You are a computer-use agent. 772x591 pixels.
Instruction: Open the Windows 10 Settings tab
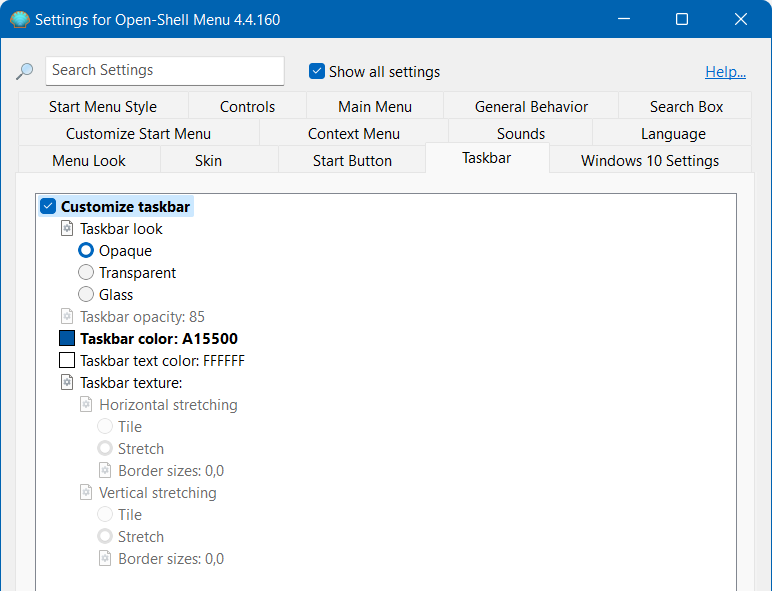pyautogui.click(x=650, y=161)
